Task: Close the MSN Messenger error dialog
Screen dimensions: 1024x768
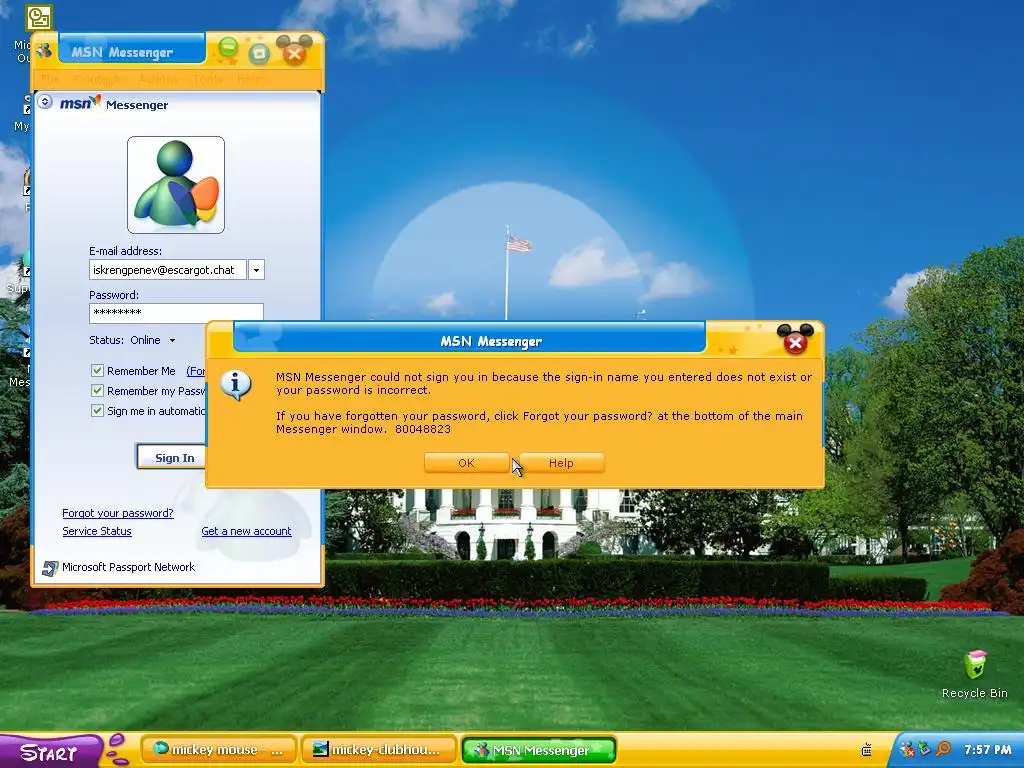Action: (x=795, y=342)
